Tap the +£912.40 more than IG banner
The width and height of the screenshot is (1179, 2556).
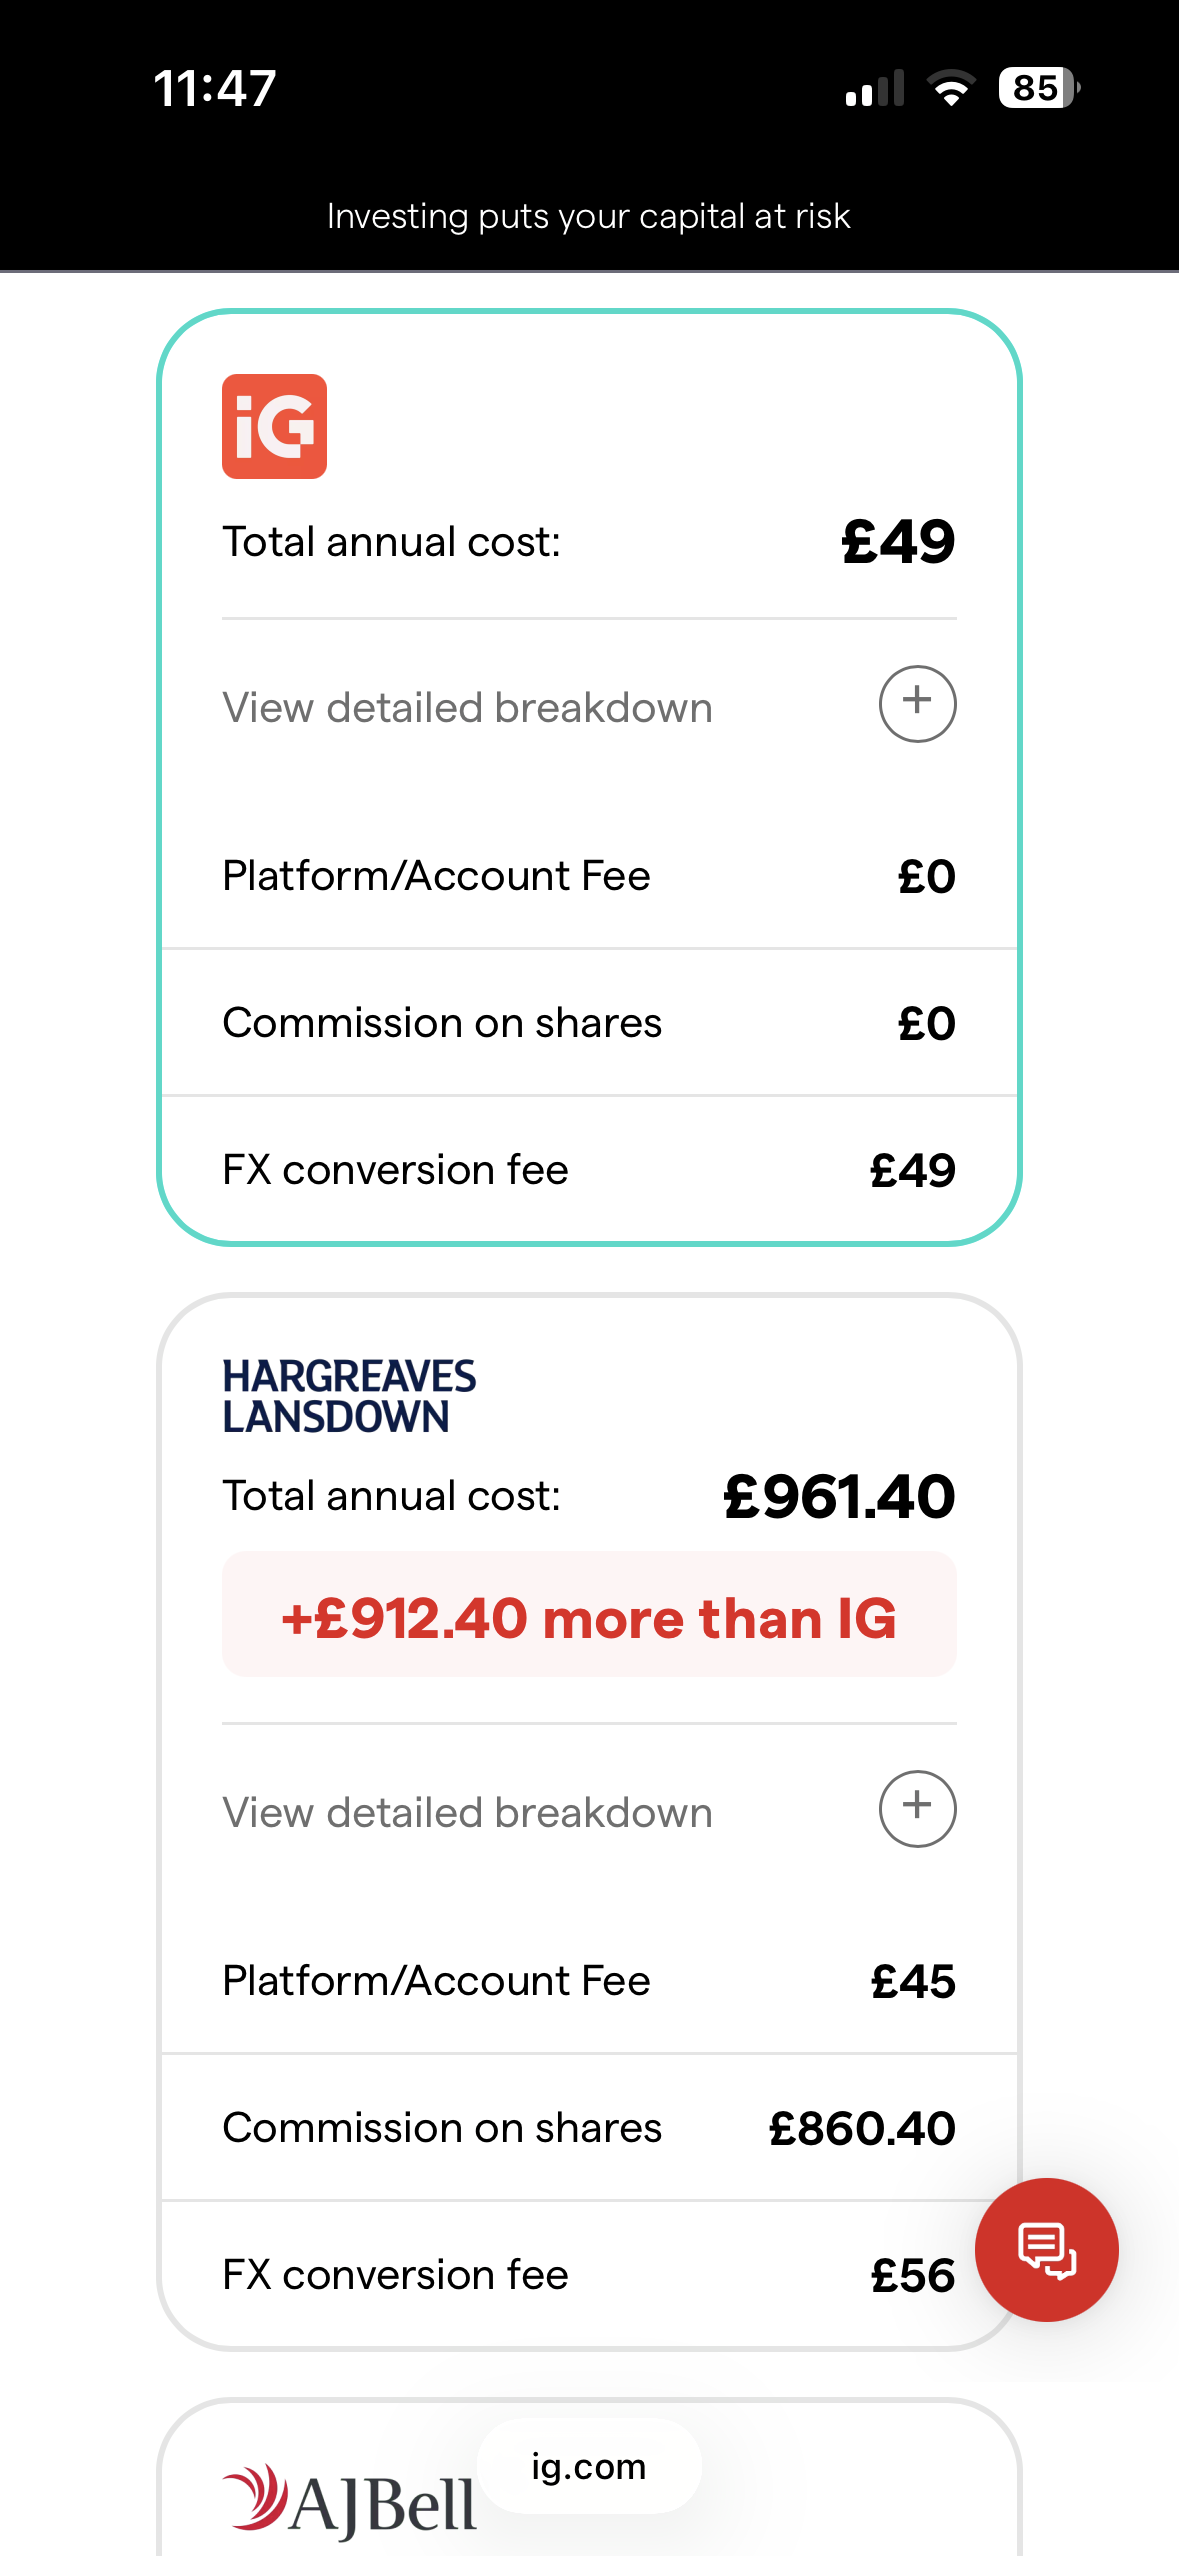coord(589,1616)
